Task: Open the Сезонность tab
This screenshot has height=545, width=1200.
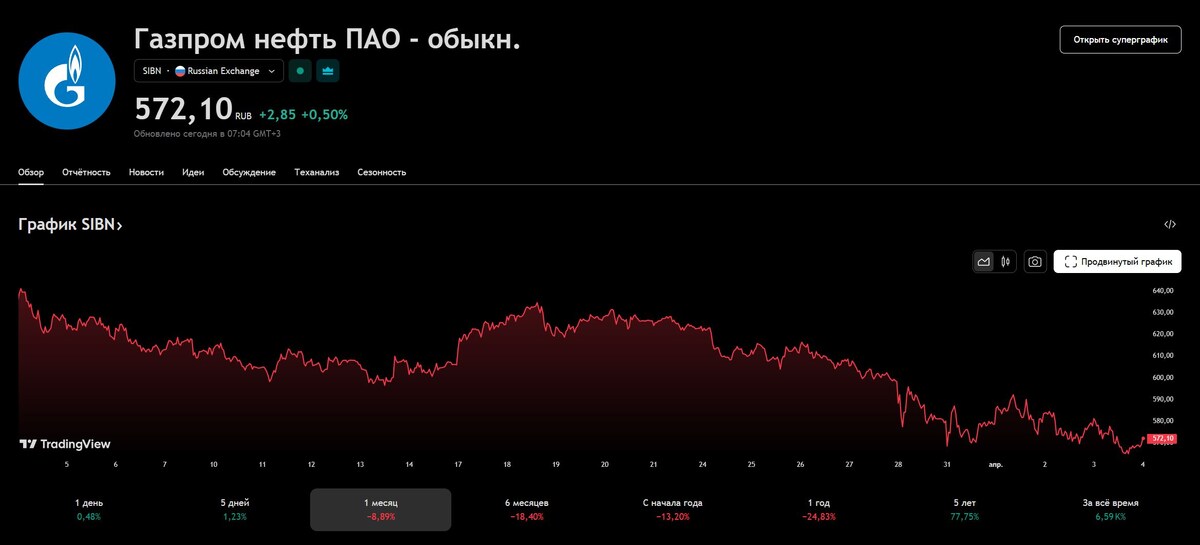Action: [x=382, y=172]
